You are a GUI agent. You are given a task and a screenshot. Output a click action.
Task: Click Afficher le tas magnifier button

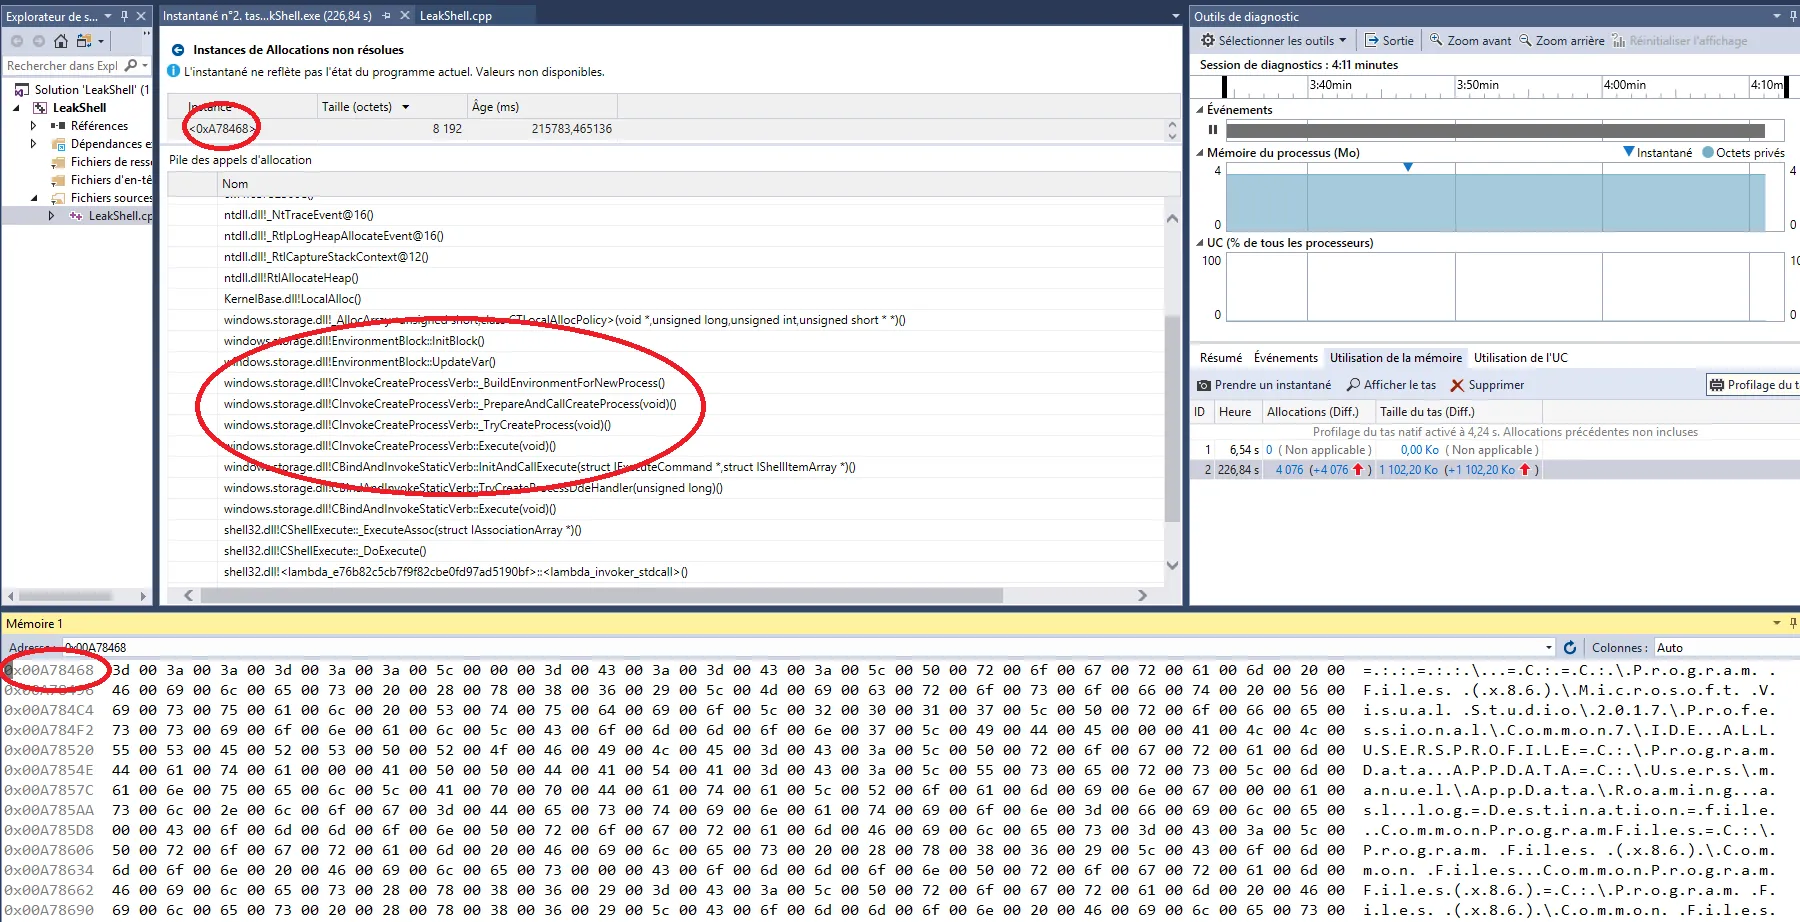point(1391,385)
